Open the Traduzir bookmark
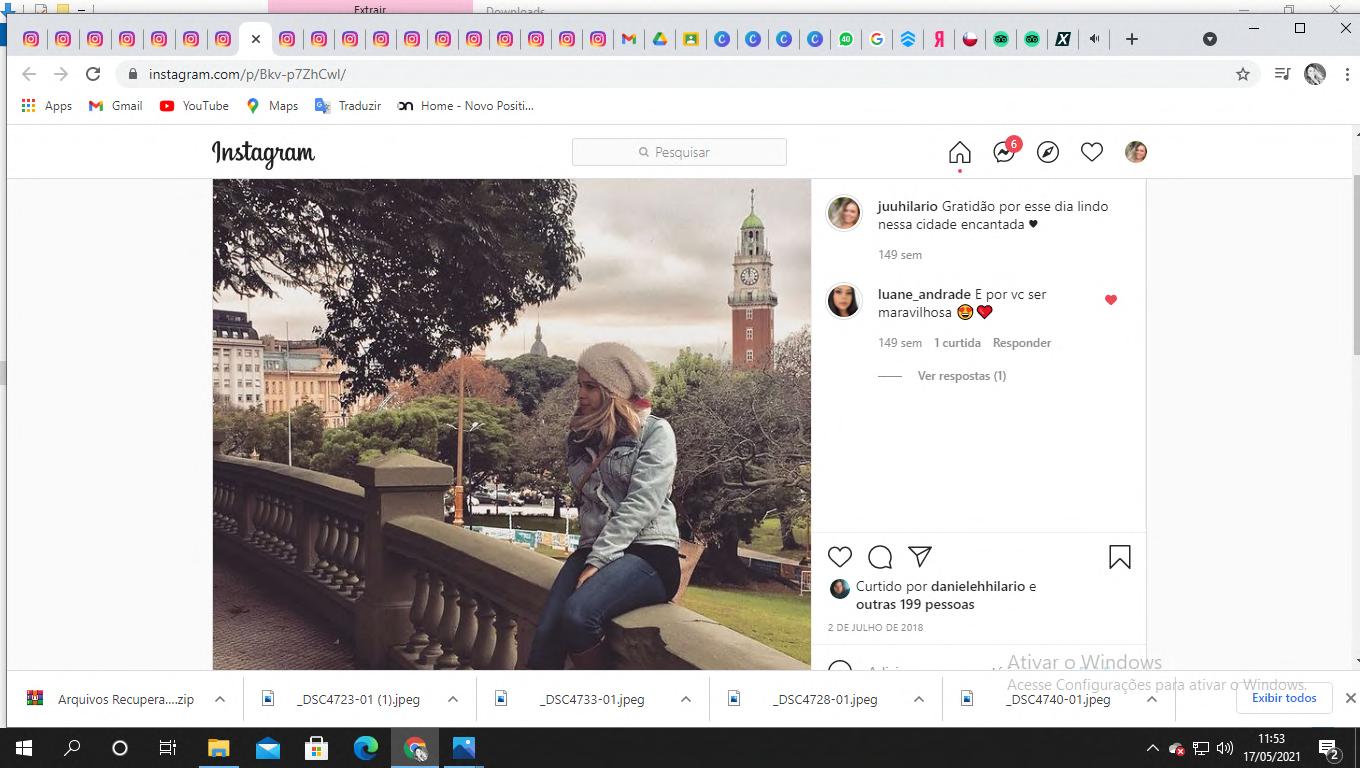Viewport: 1360px width, 768px height. click(348, 106)
